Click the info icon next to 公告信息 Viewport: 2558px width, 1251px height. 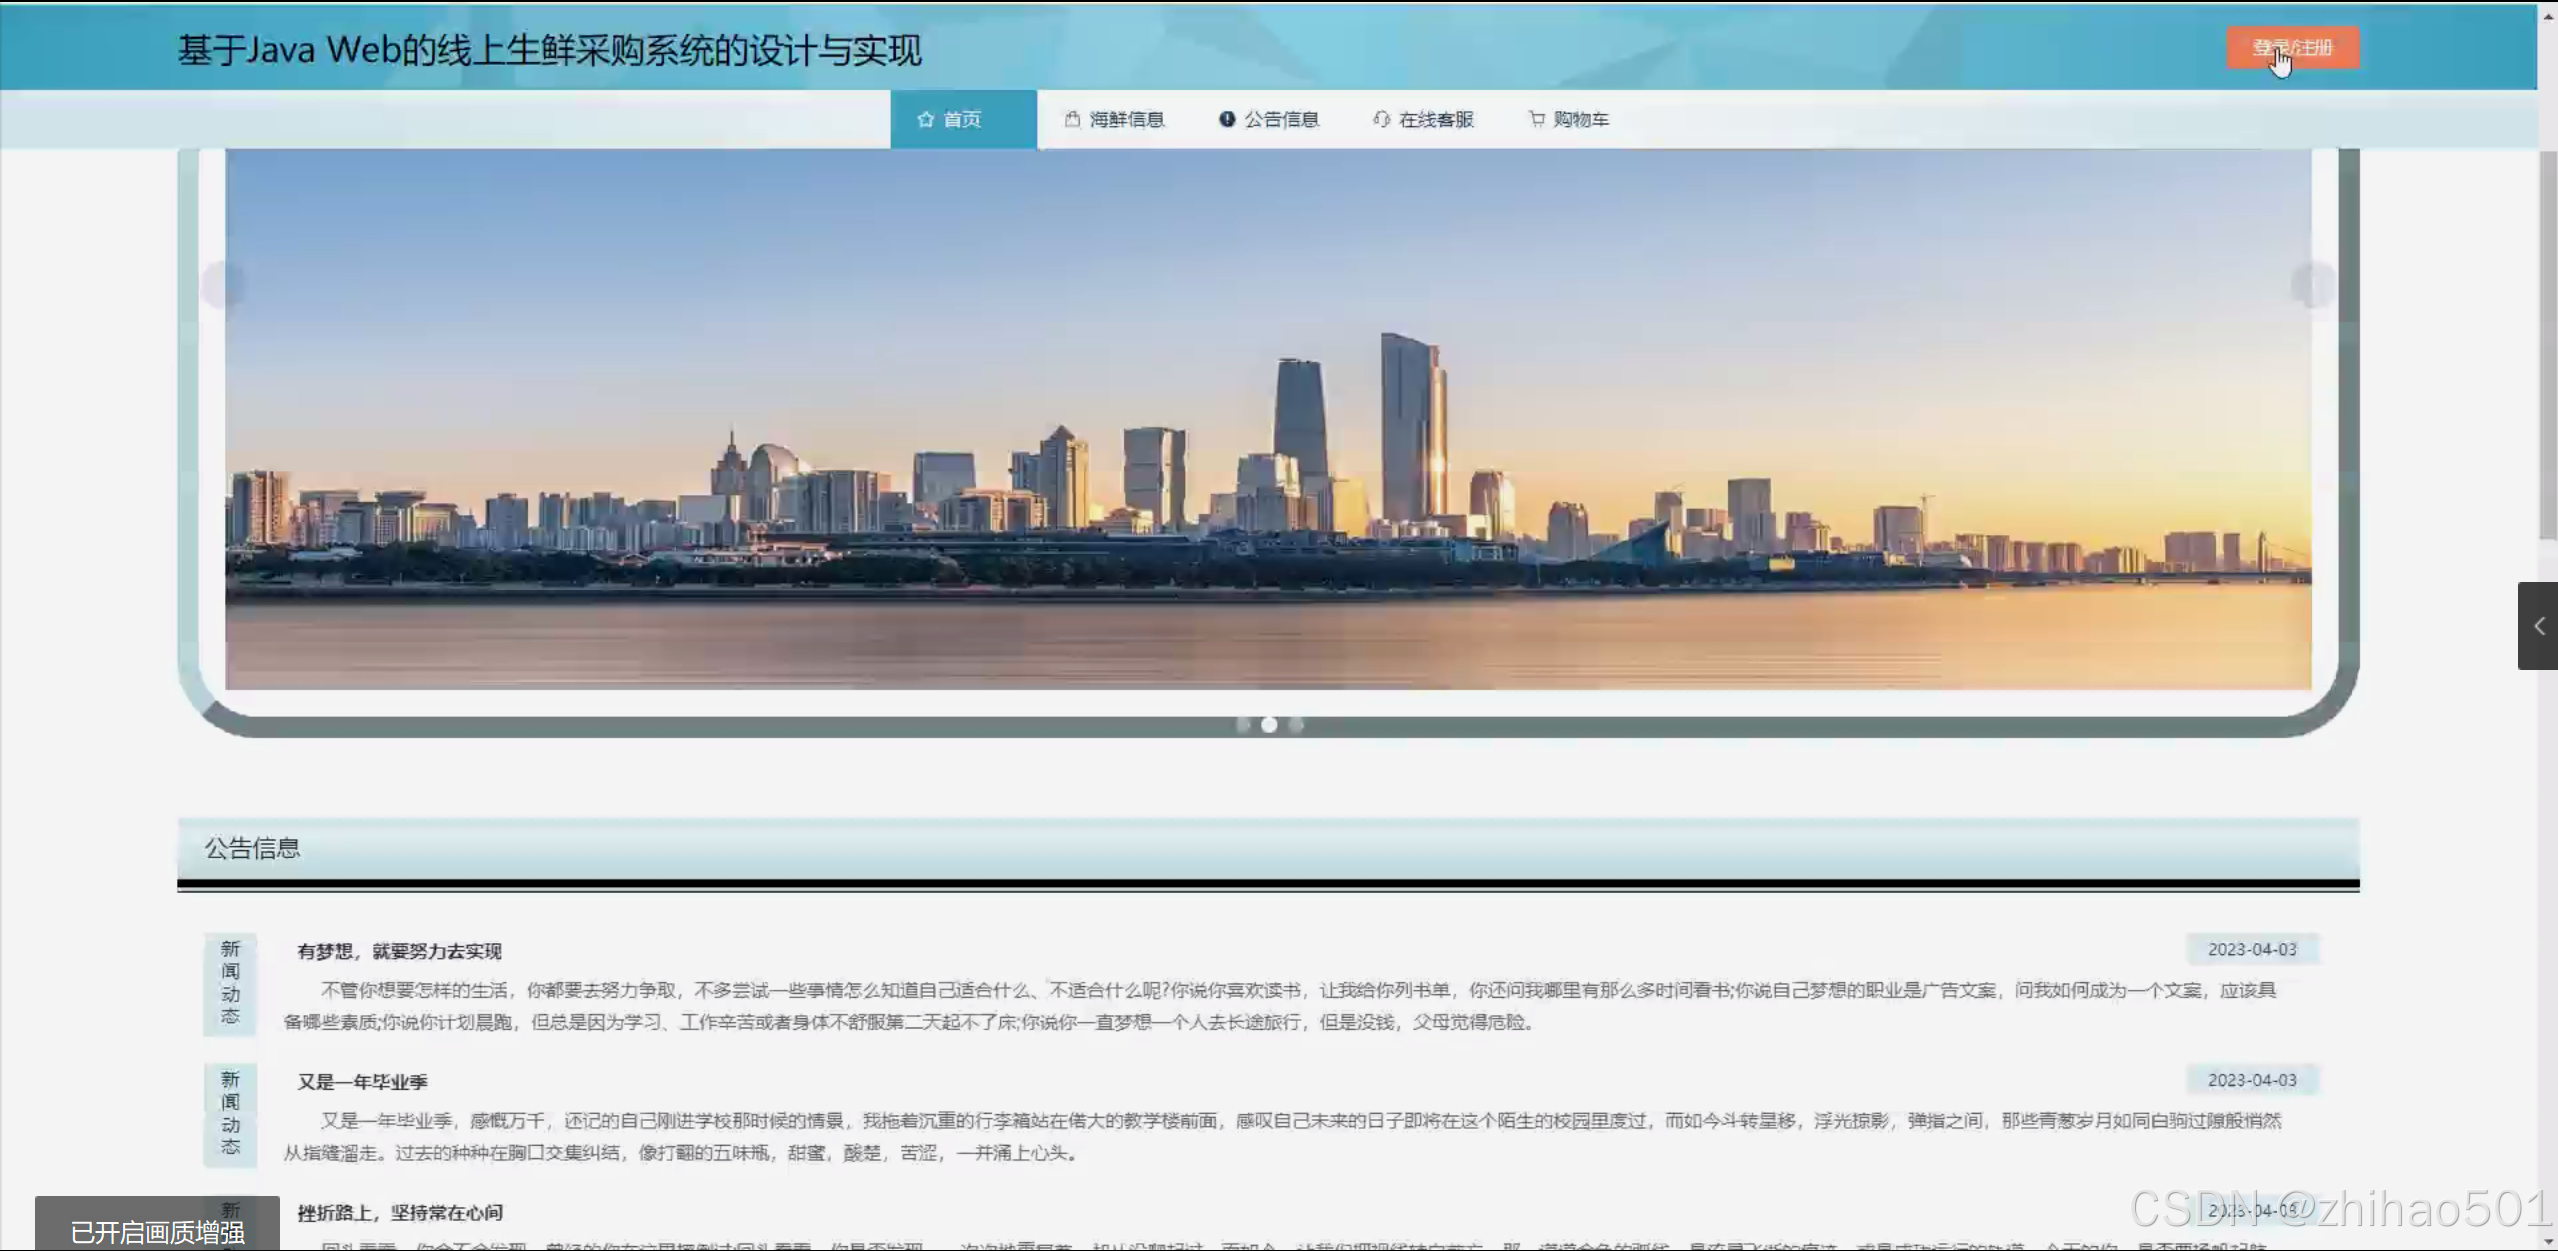pos(1227,119)
